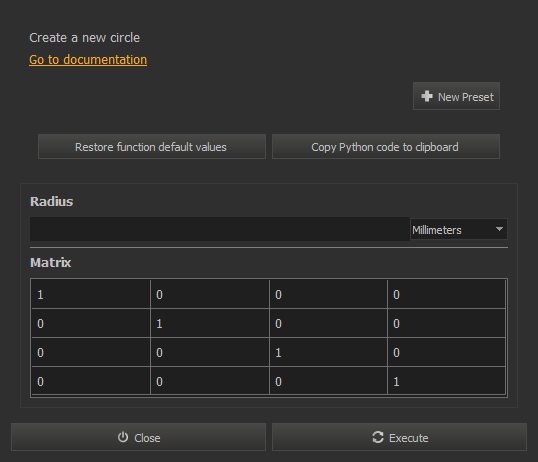The height and width of the screenshot is (462, 538).
Task: Click Copy Python code to clipboard
Action: coord(386,147)
